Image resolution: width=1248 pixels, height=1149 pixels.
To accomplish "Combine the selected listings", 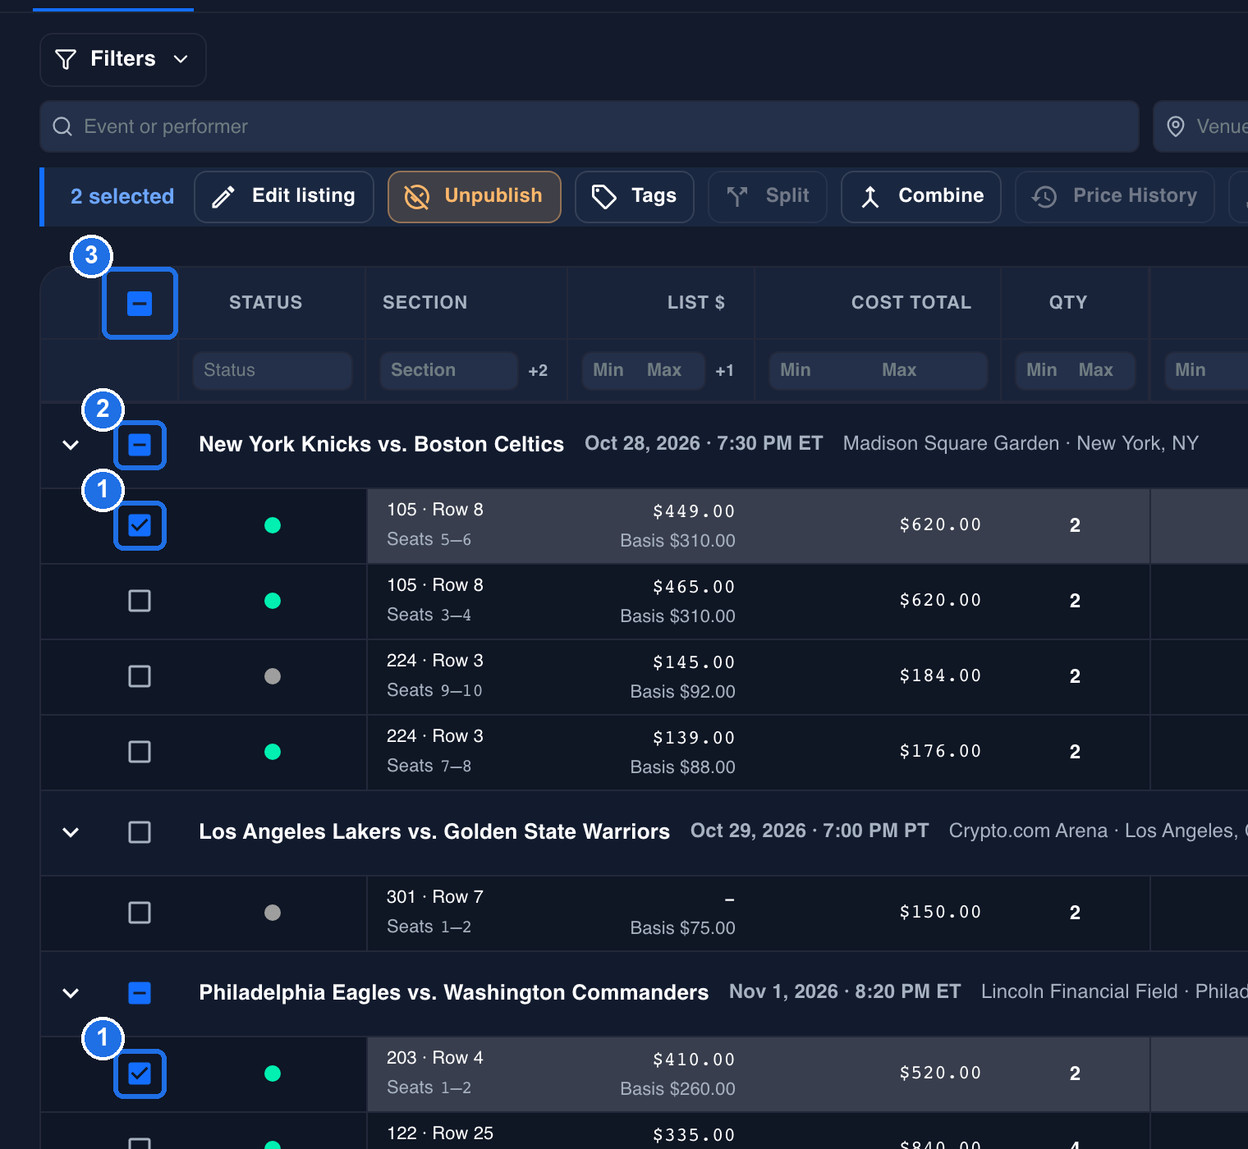I will (x=921, y=196).
